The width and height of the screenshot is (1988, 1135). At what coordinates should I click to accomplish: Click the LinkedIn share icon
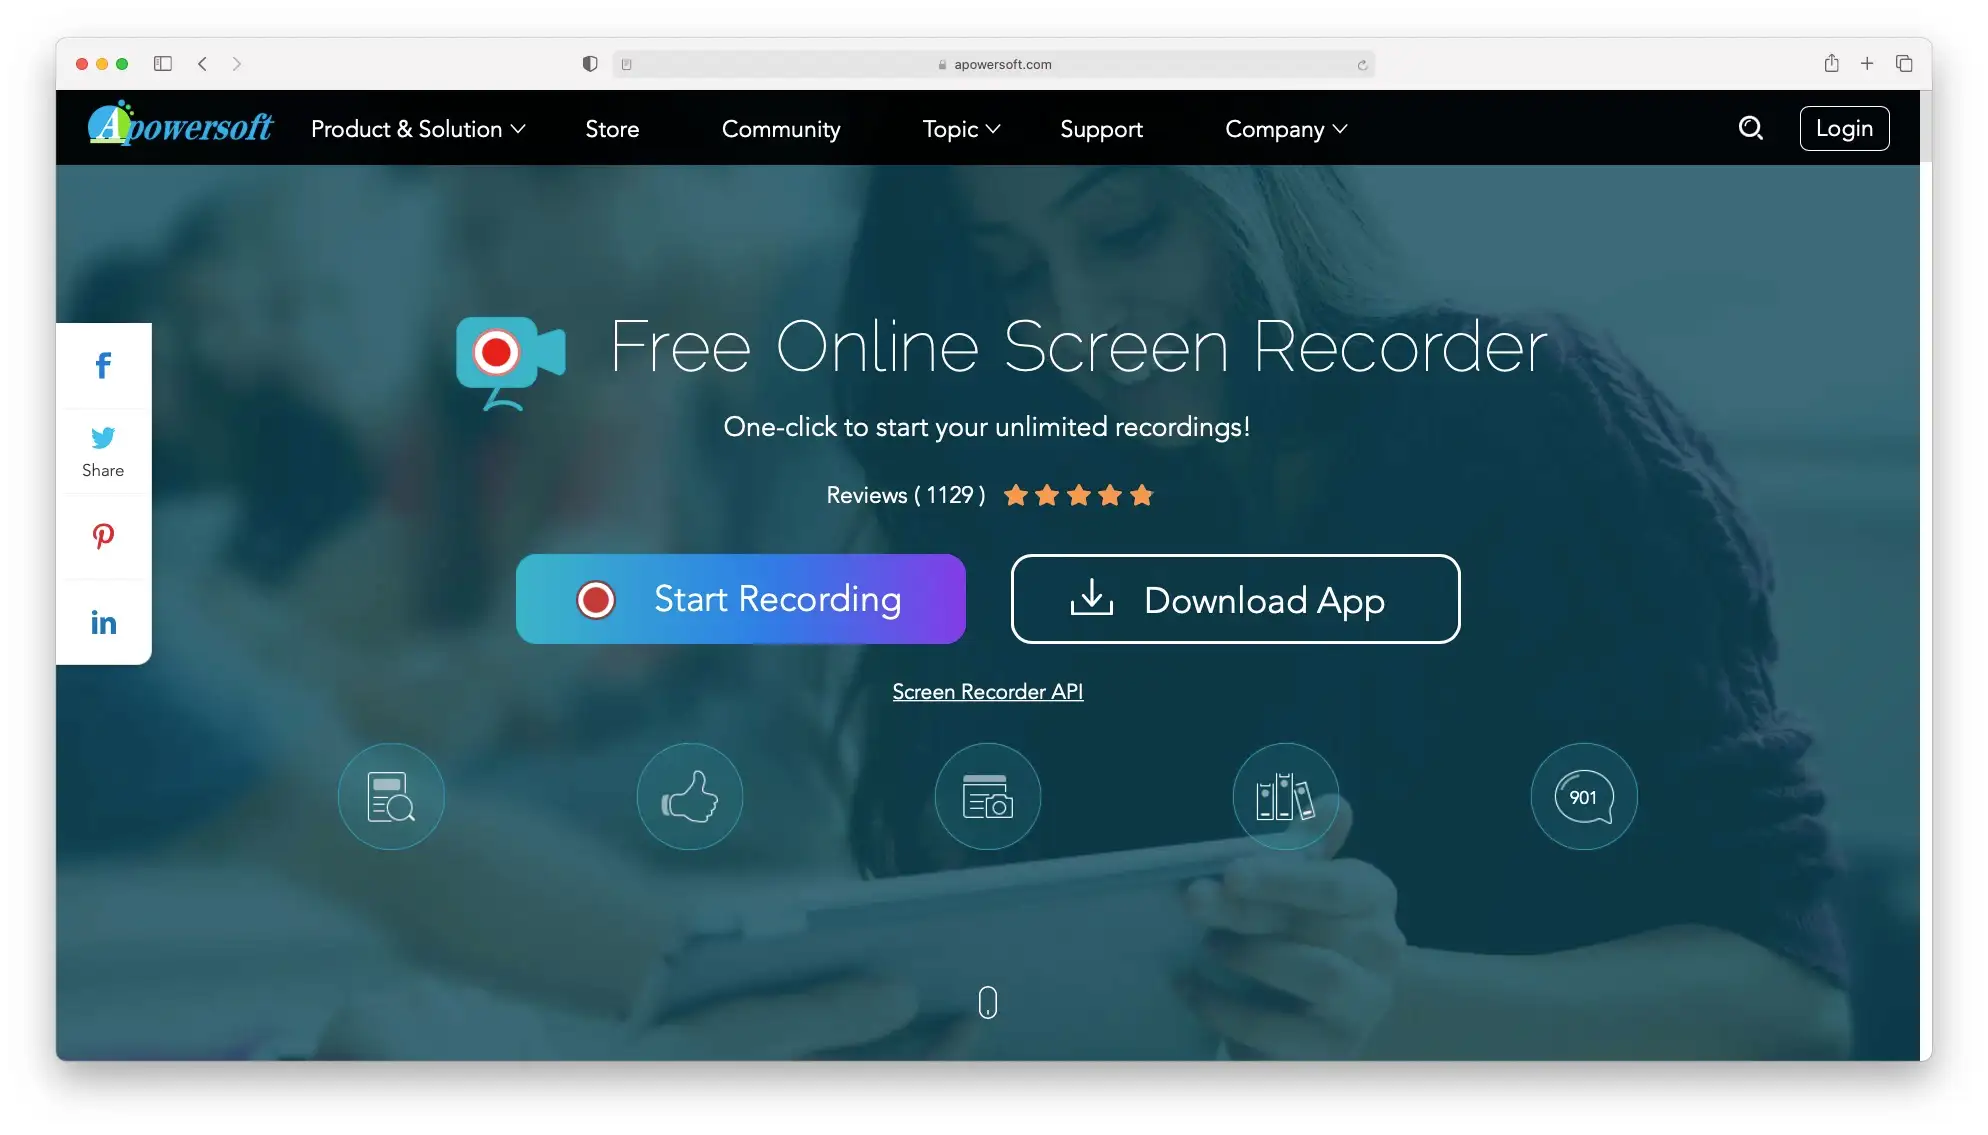coord(102,620)
